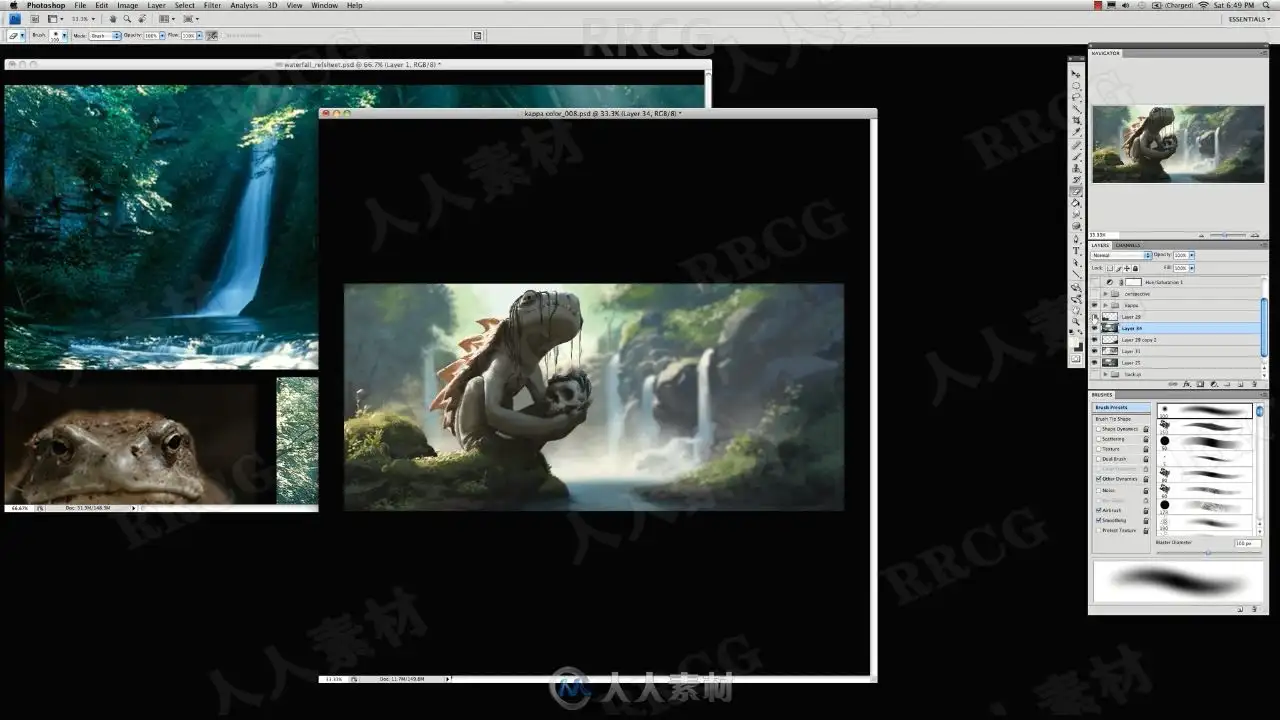The image size is (1280, 720).
Task: Delete brush using Brushes panel trash icon
Action: pos(1254,608)
